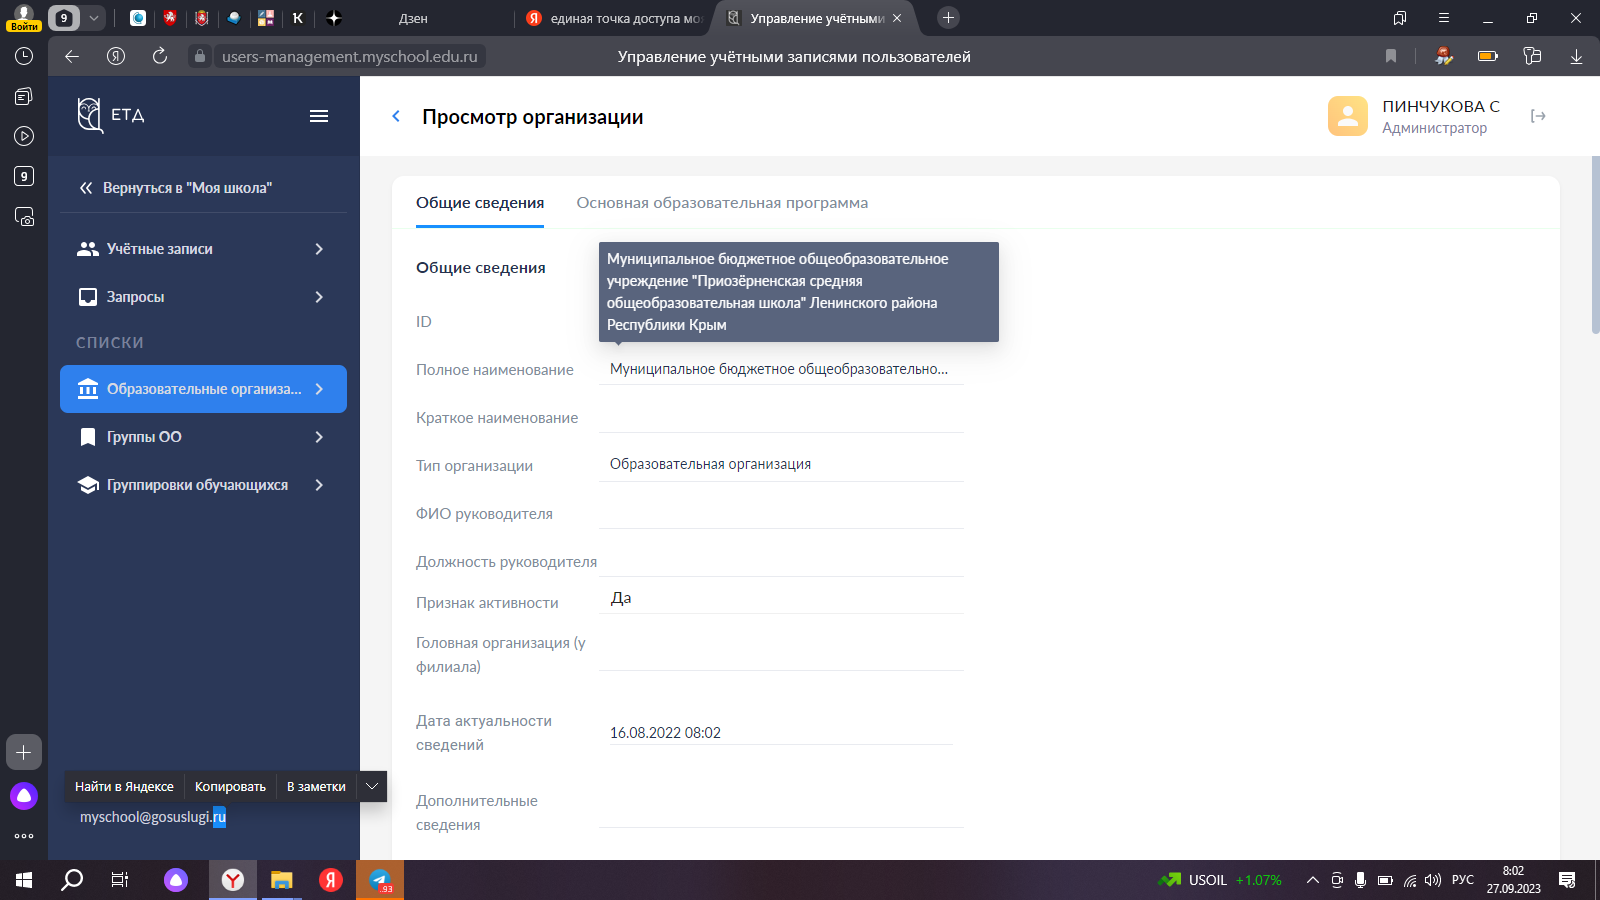
Task: Open the new tab plus button
Action: tap(949, 18)
